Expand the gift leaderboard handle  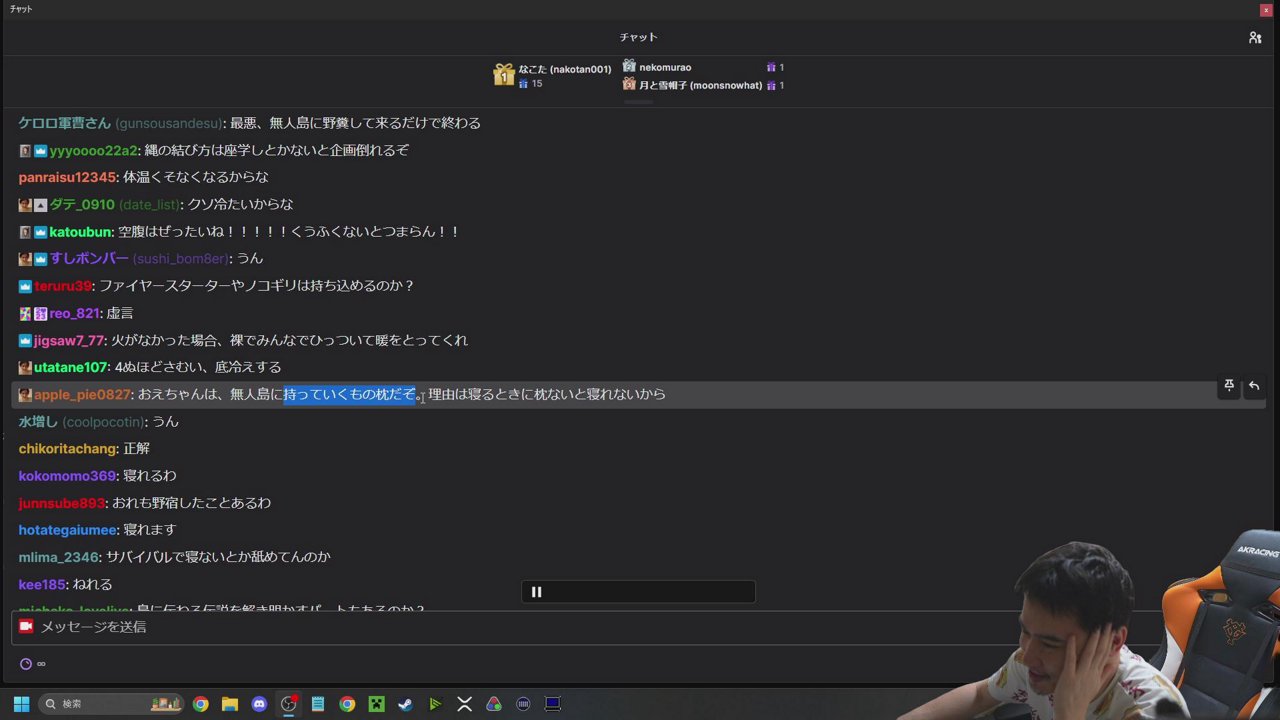click(638, 102)
